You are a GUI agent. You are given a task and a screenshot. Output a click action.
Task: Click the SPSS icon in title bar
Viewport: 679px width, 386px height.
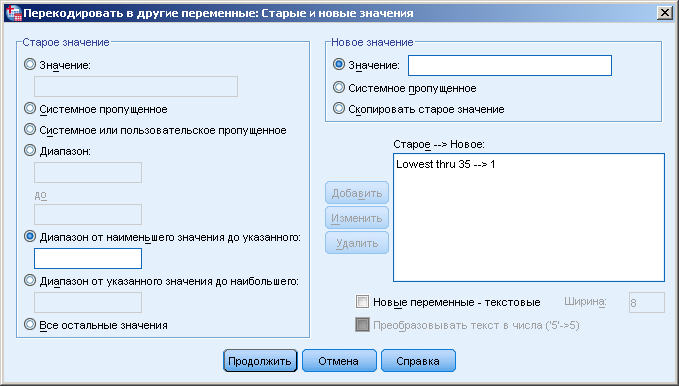click(14, 13)
